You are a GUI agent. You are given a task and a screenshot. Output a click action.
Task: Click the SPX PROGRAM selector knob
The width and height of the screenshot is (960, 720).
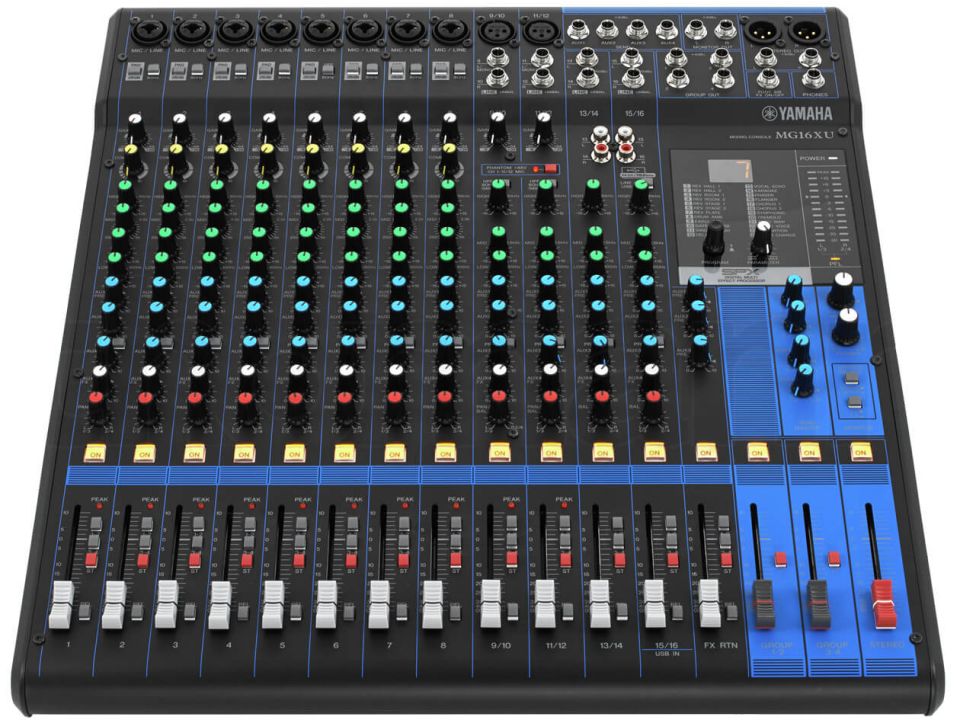(x=714, y=238)
